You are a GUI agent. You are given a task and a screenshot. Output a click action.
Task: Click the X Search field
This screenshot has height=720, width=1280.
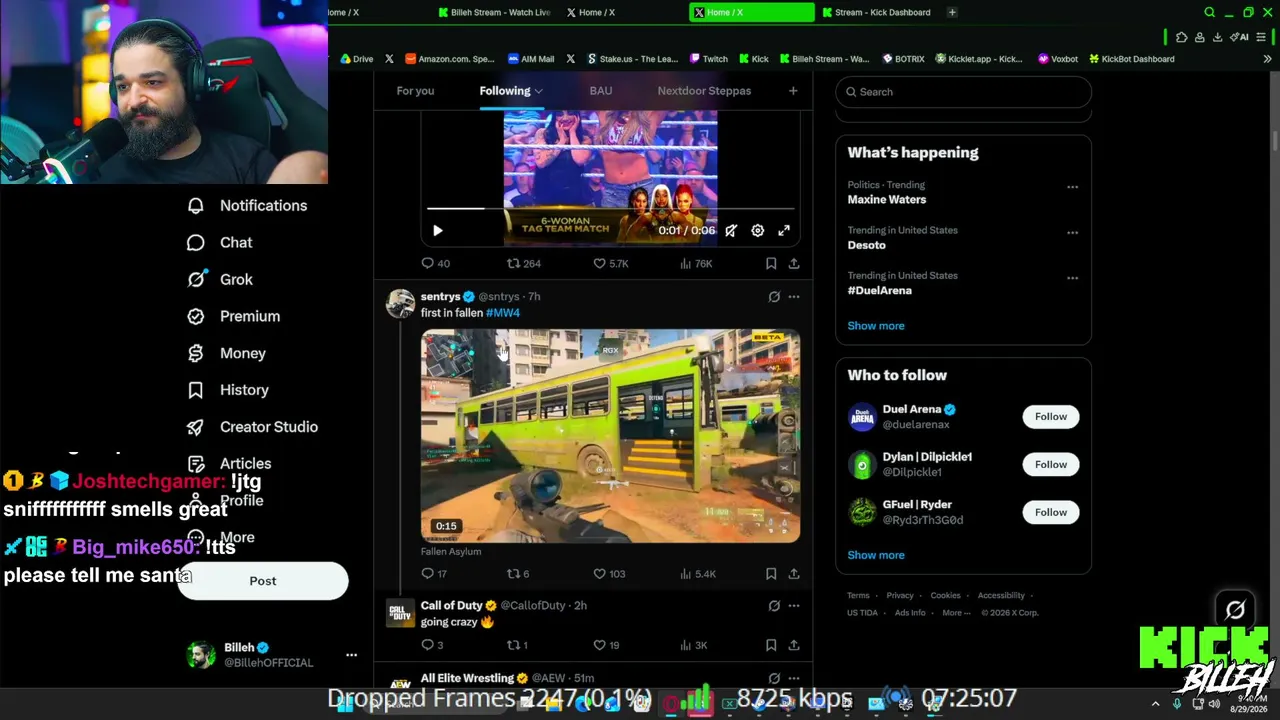963,92
